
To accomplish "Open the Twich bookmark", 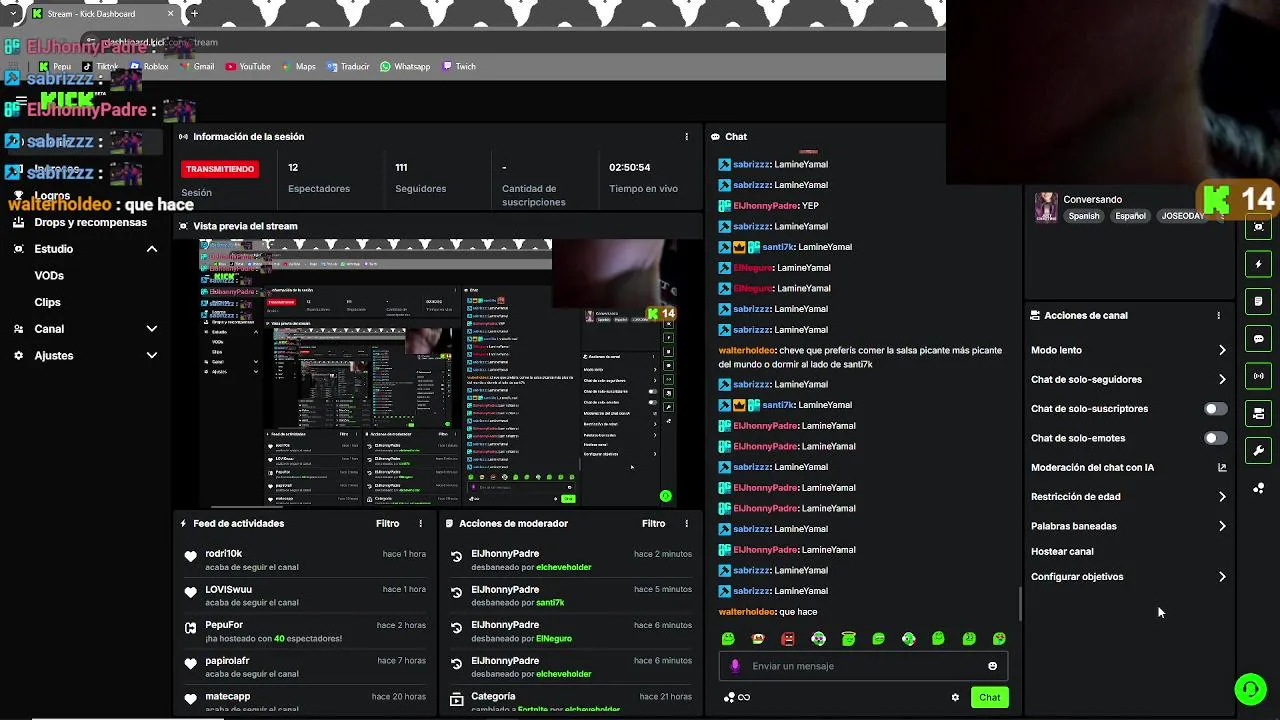I will click(x=459, y=66).
